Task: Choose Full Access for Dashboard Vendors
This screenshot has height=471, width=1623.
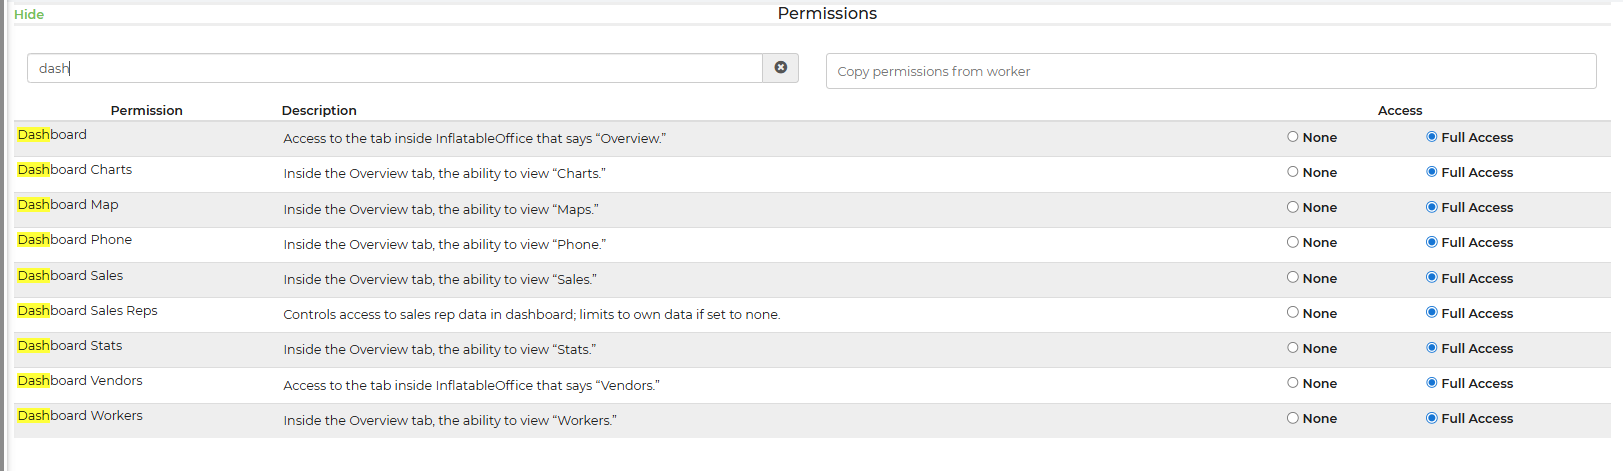Action: 1432,383
